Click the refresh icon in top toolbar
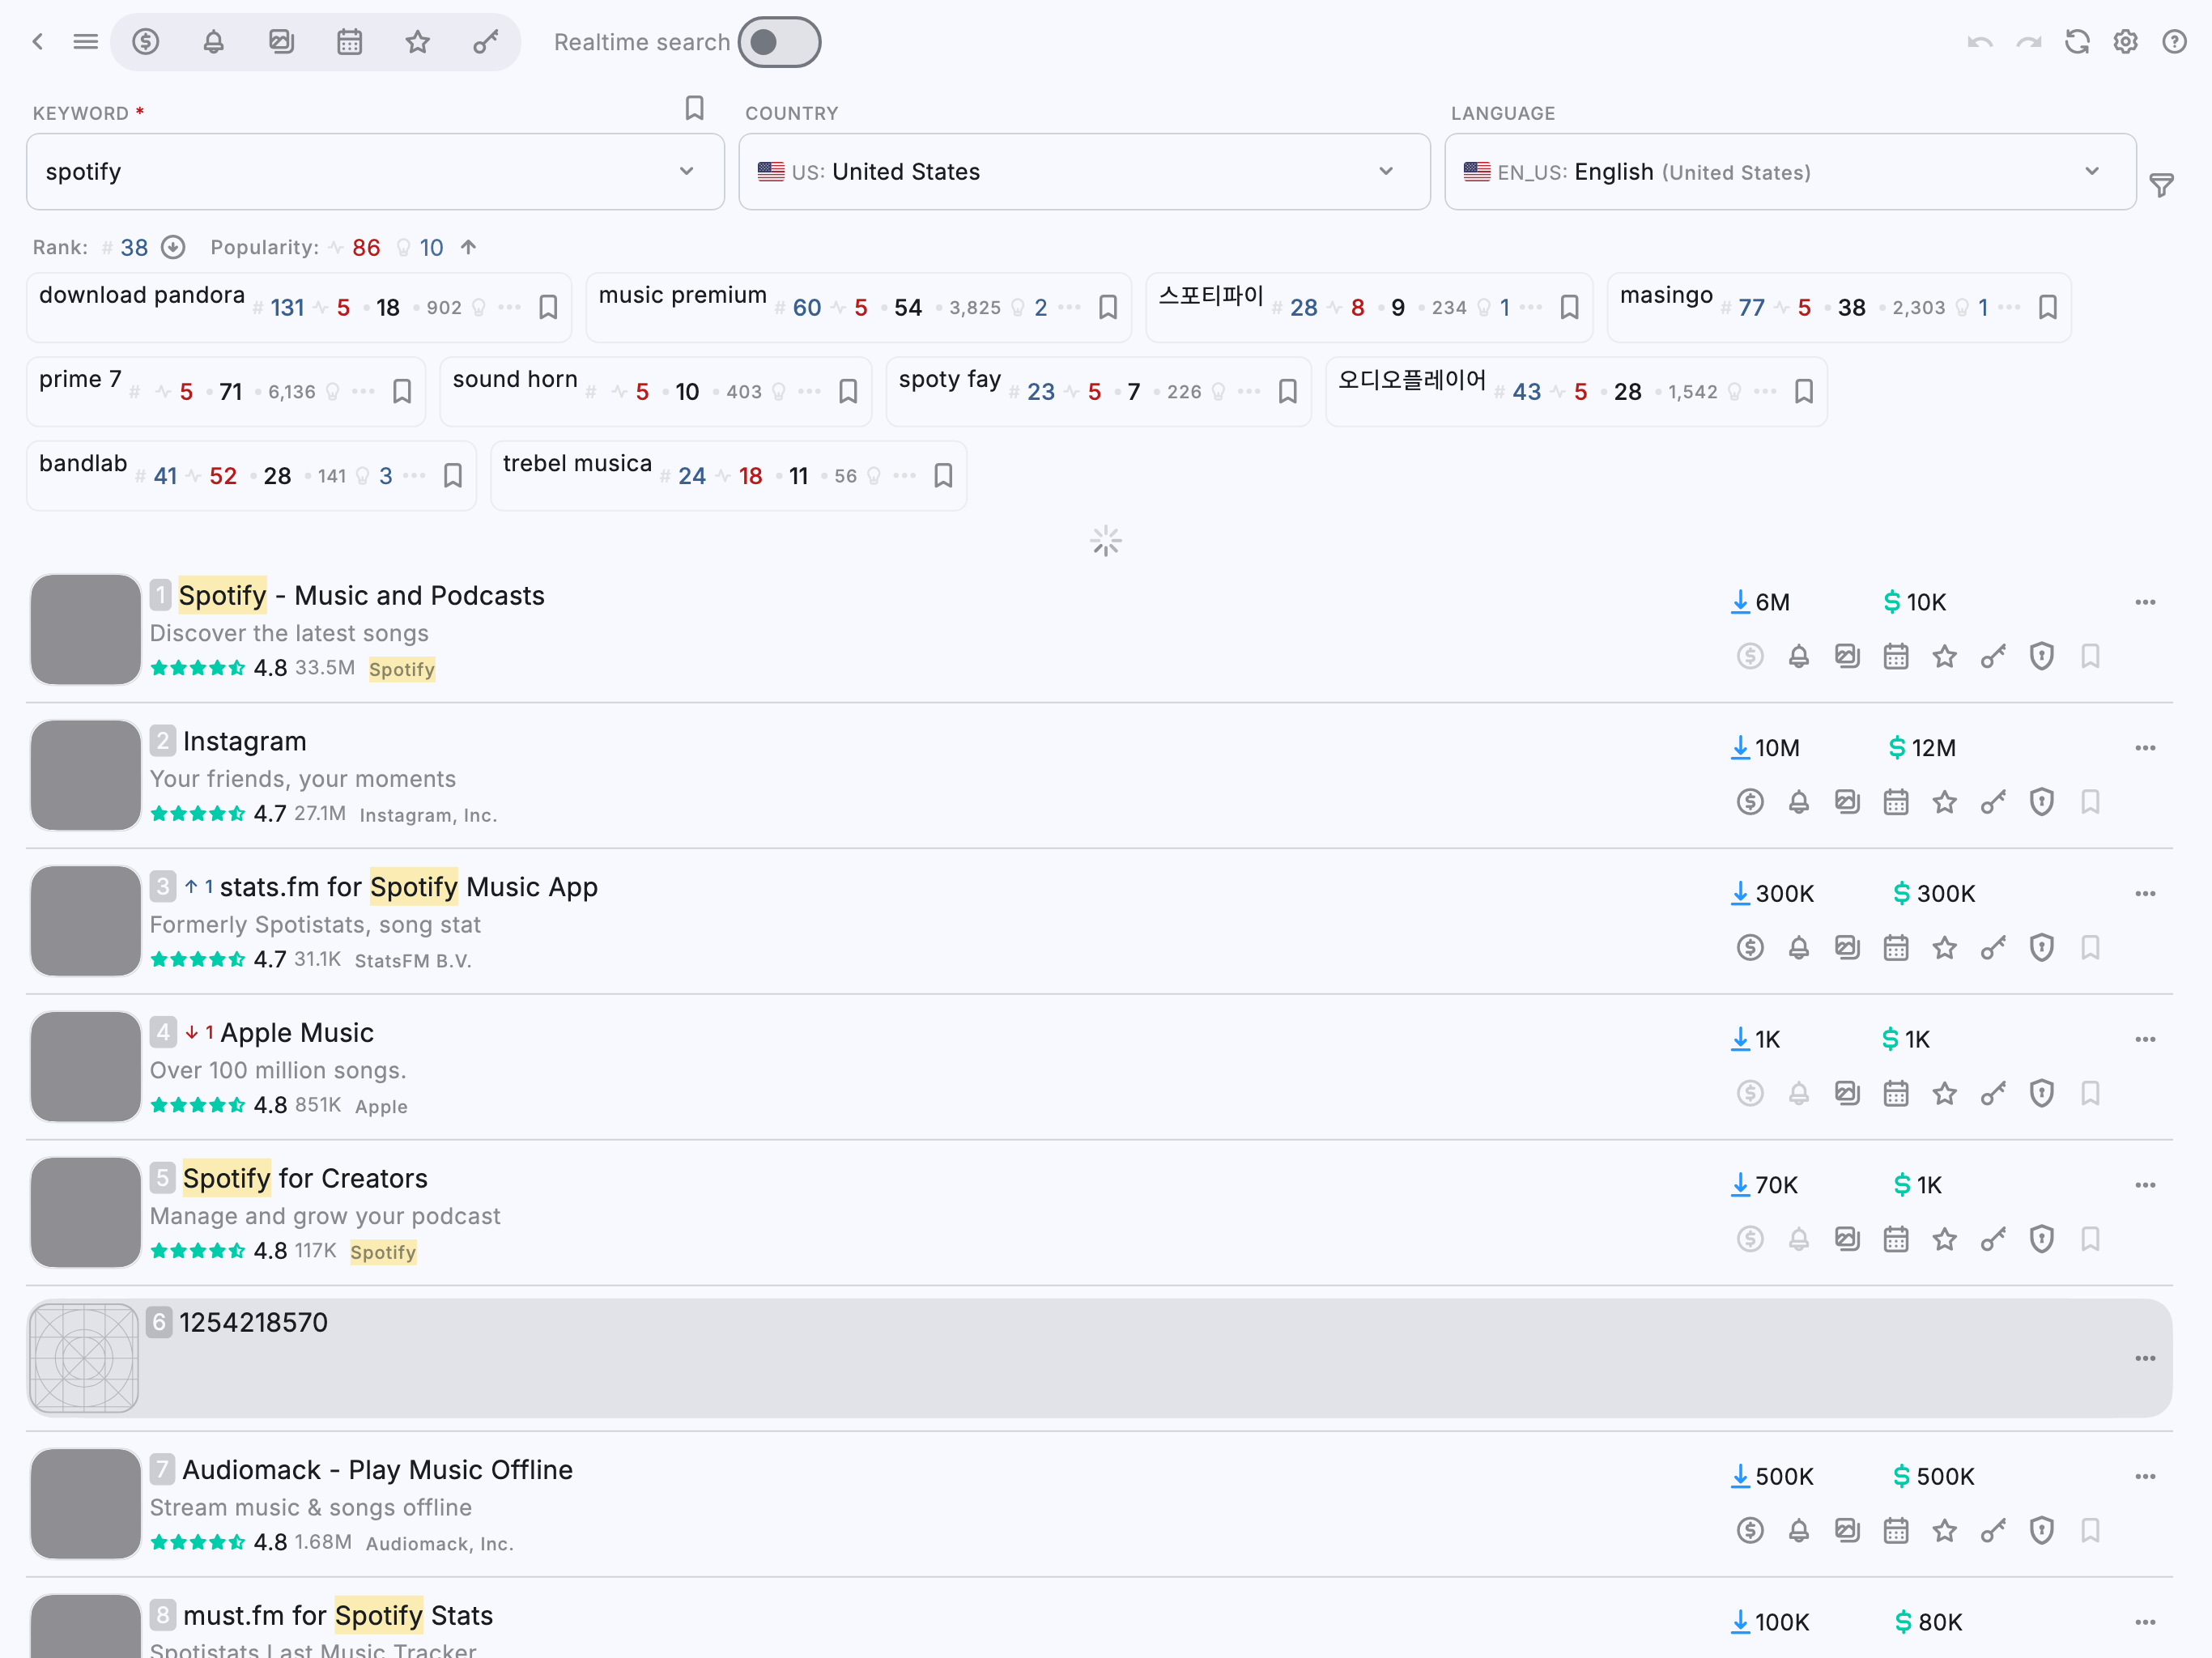Screen dimensions: 2212x1658 pyautogui.click(x=2077, y=42)
